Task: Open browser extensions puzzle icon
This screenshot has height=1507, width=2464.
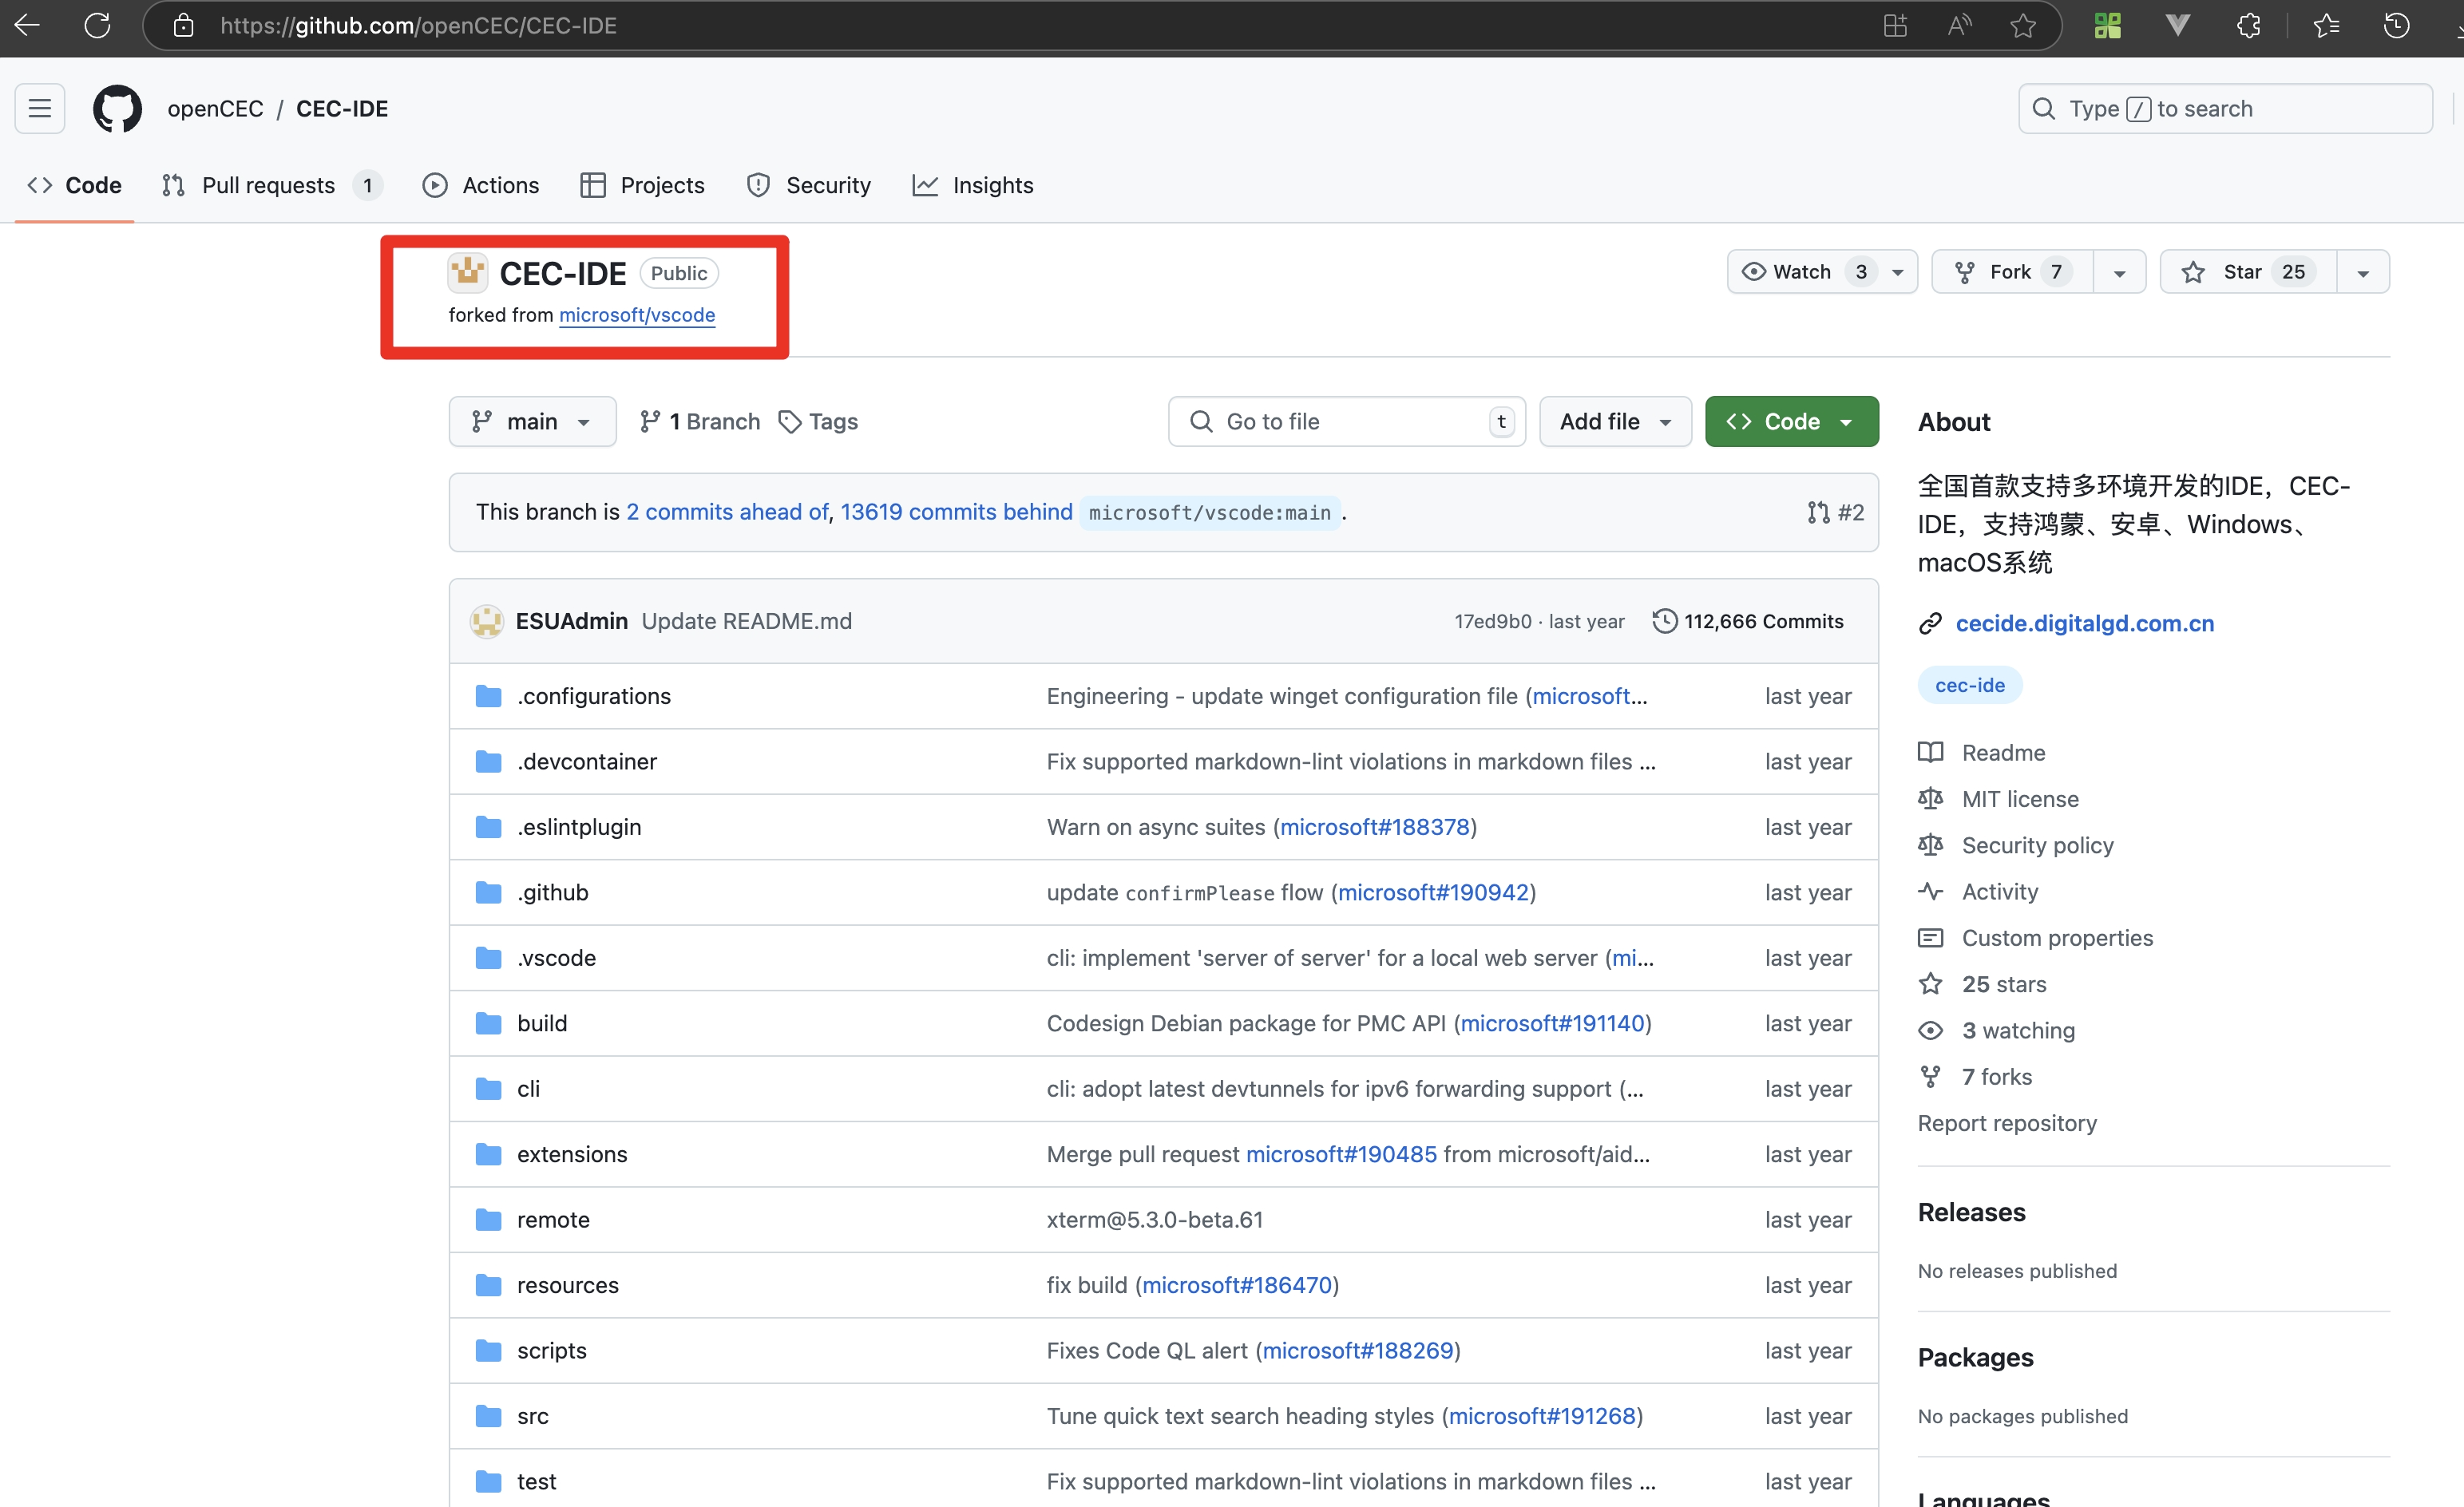Action: click(x=2249, y=25)
